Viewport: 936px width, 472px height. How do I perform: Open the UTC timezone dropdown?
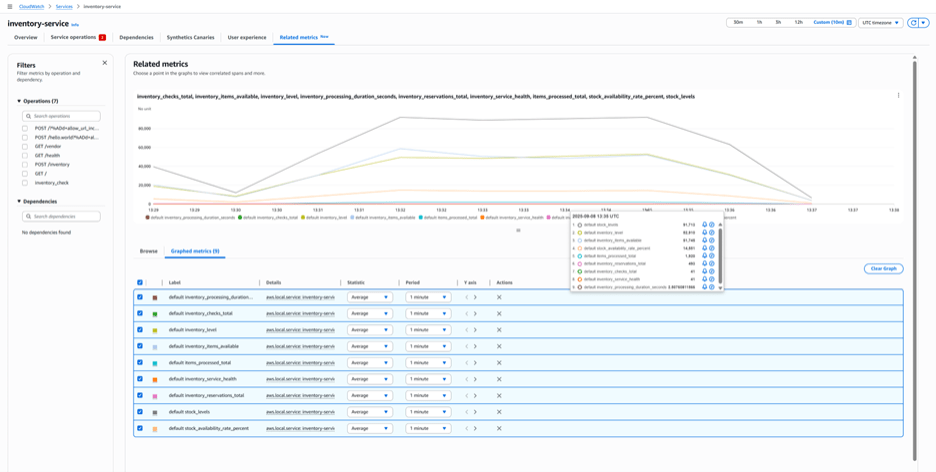pos(881,22)
